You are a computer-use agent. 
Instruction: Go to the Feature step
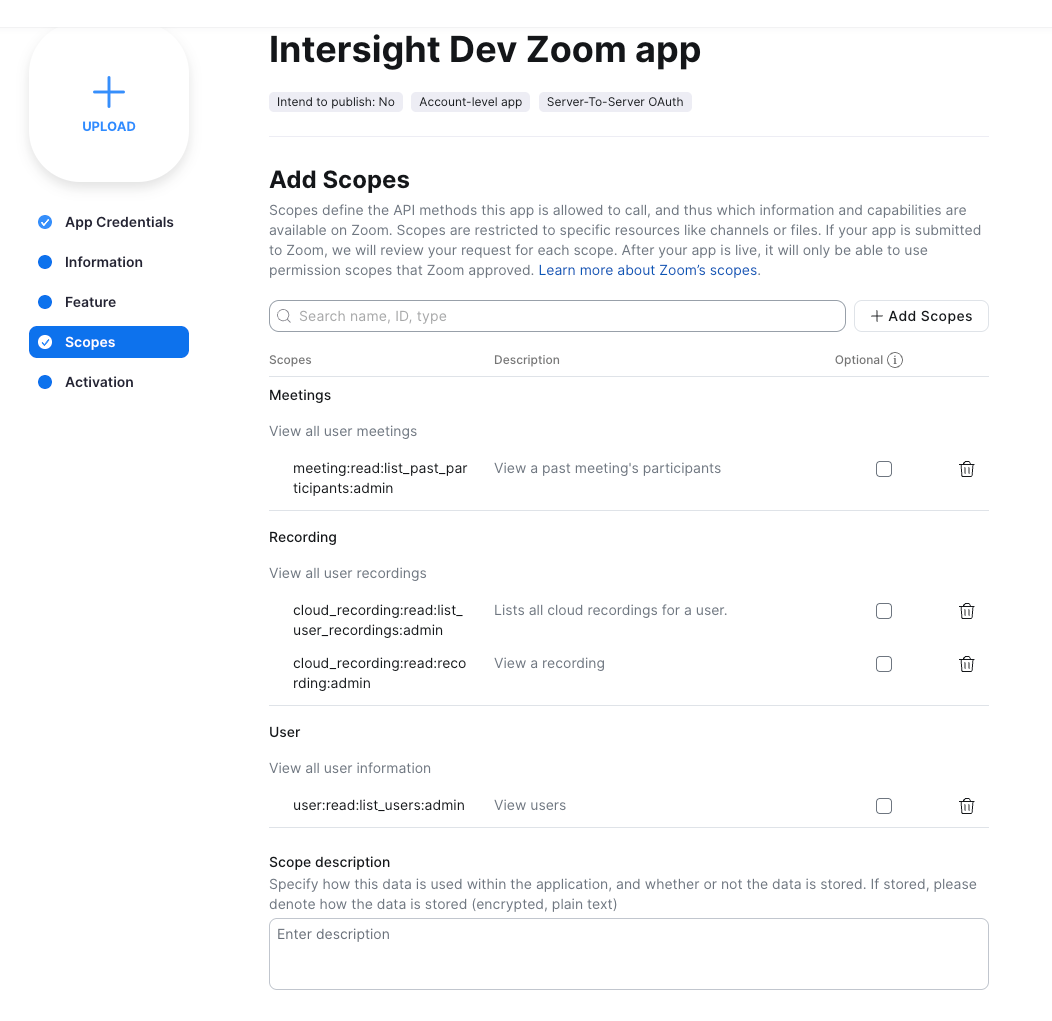pyautogui.click(x=90, y=302)
